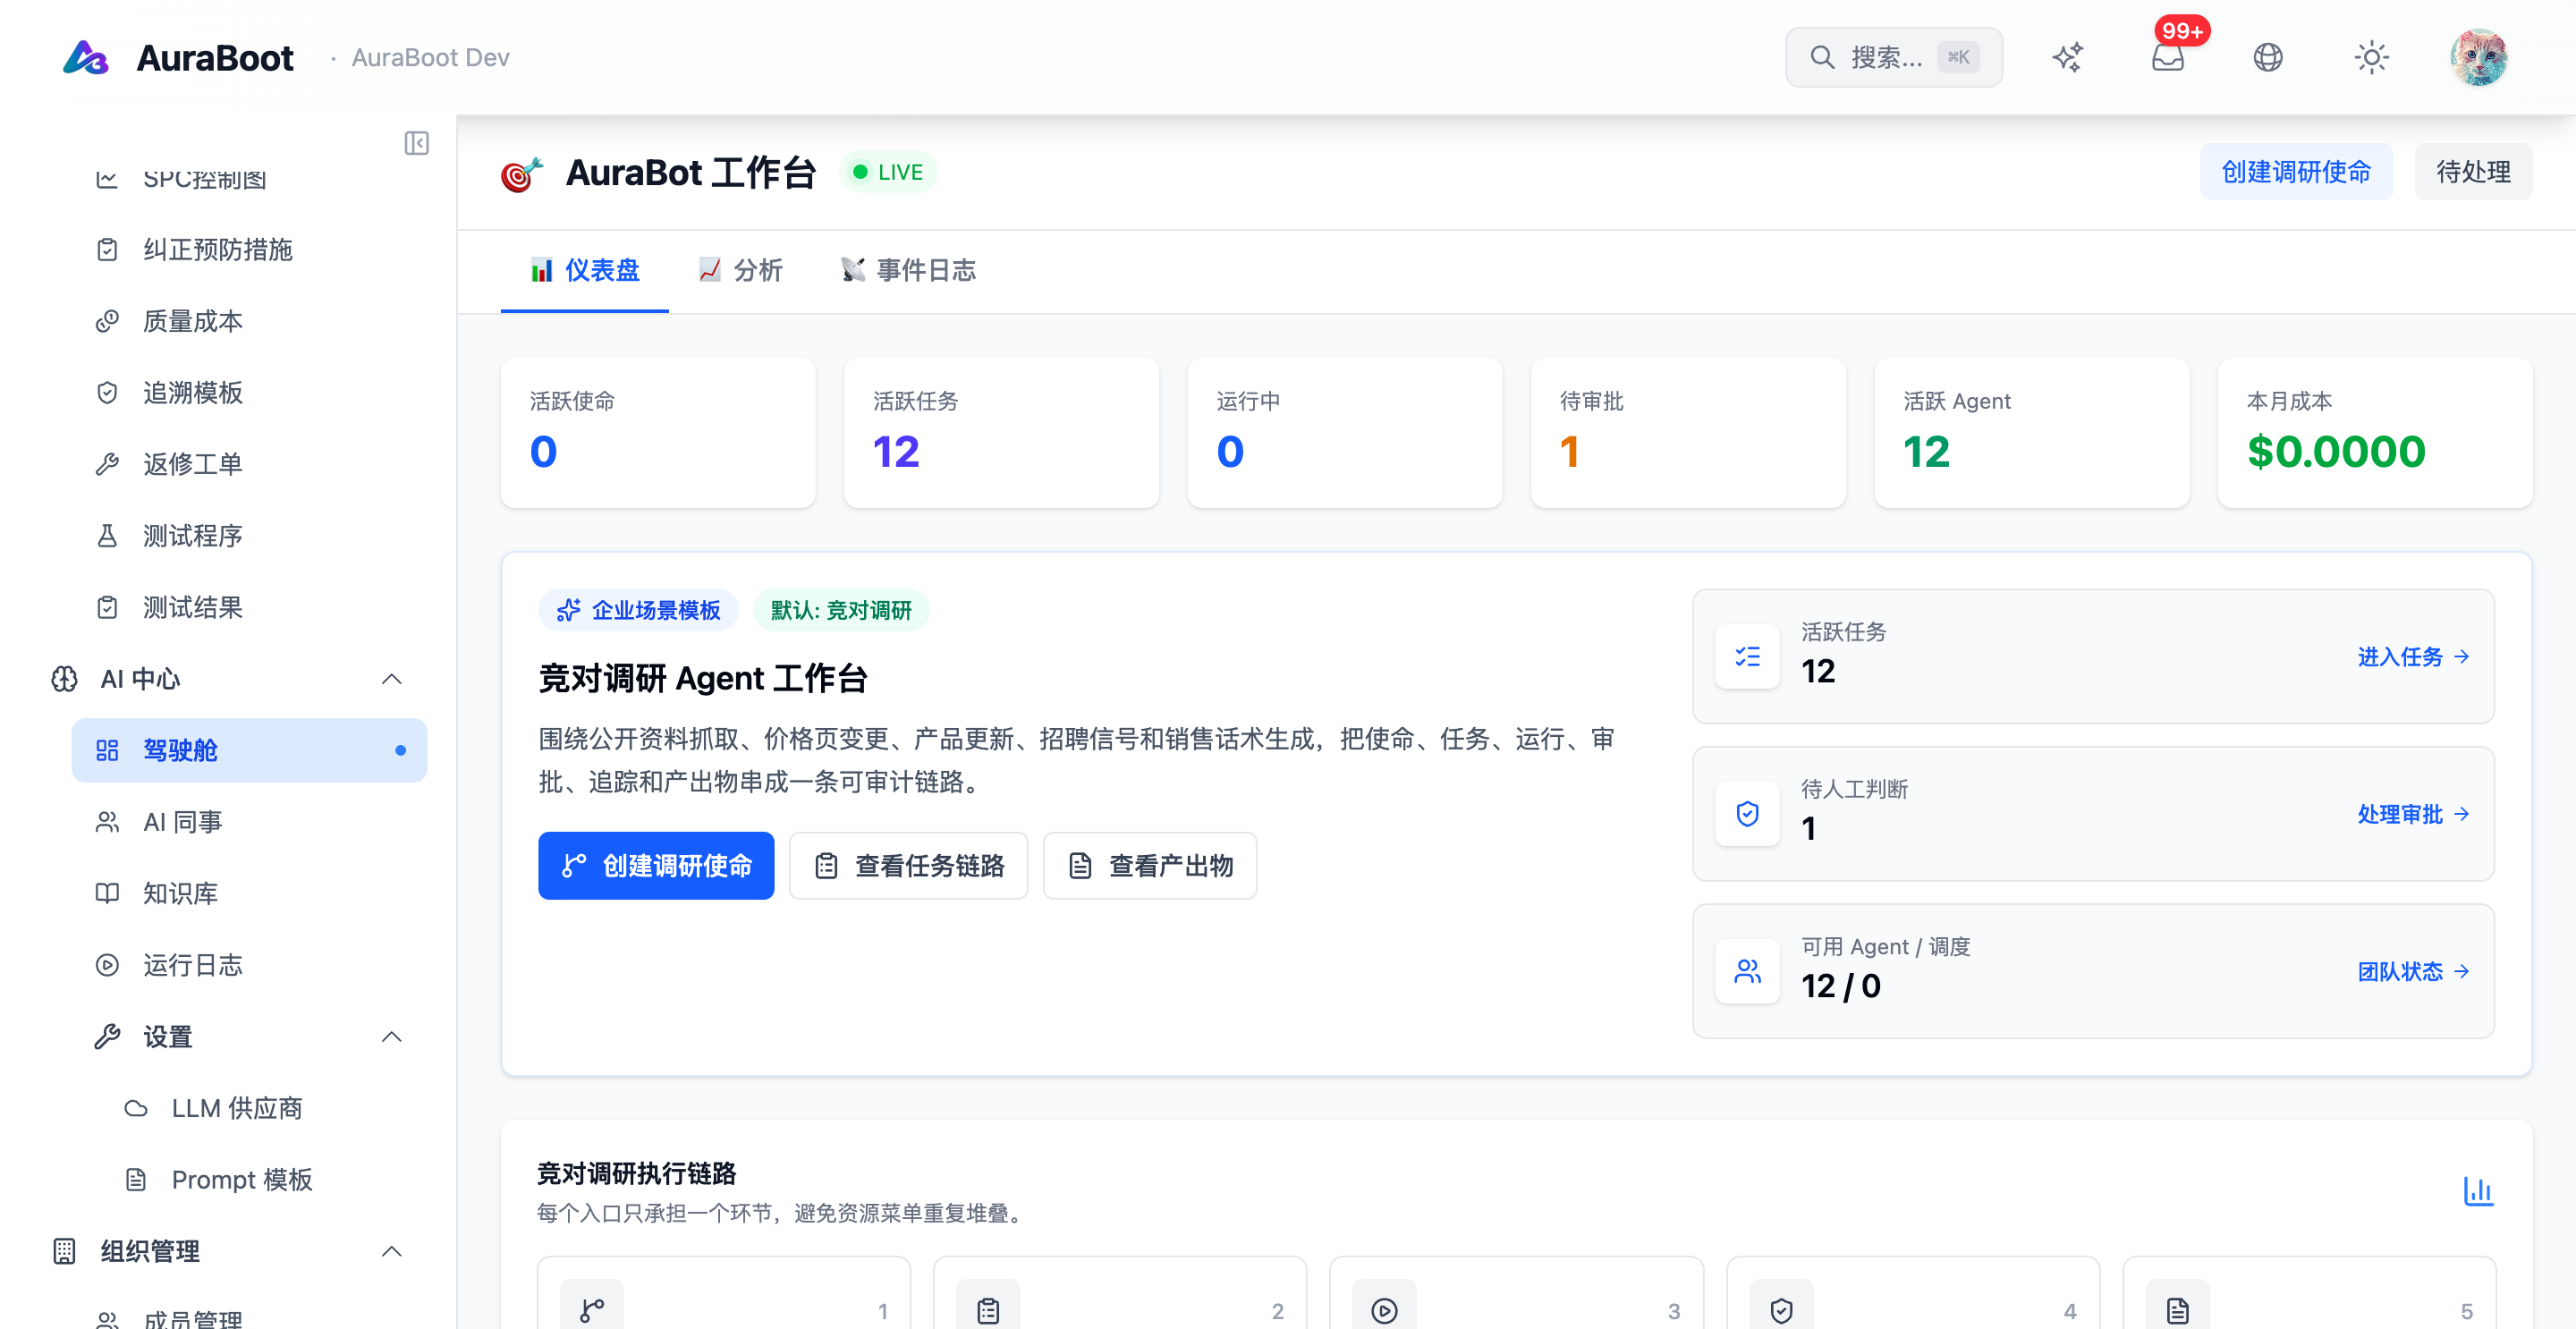Click the 活跃 Agent stat card
The image size is (2576, 1329).
coord(2032,433)
